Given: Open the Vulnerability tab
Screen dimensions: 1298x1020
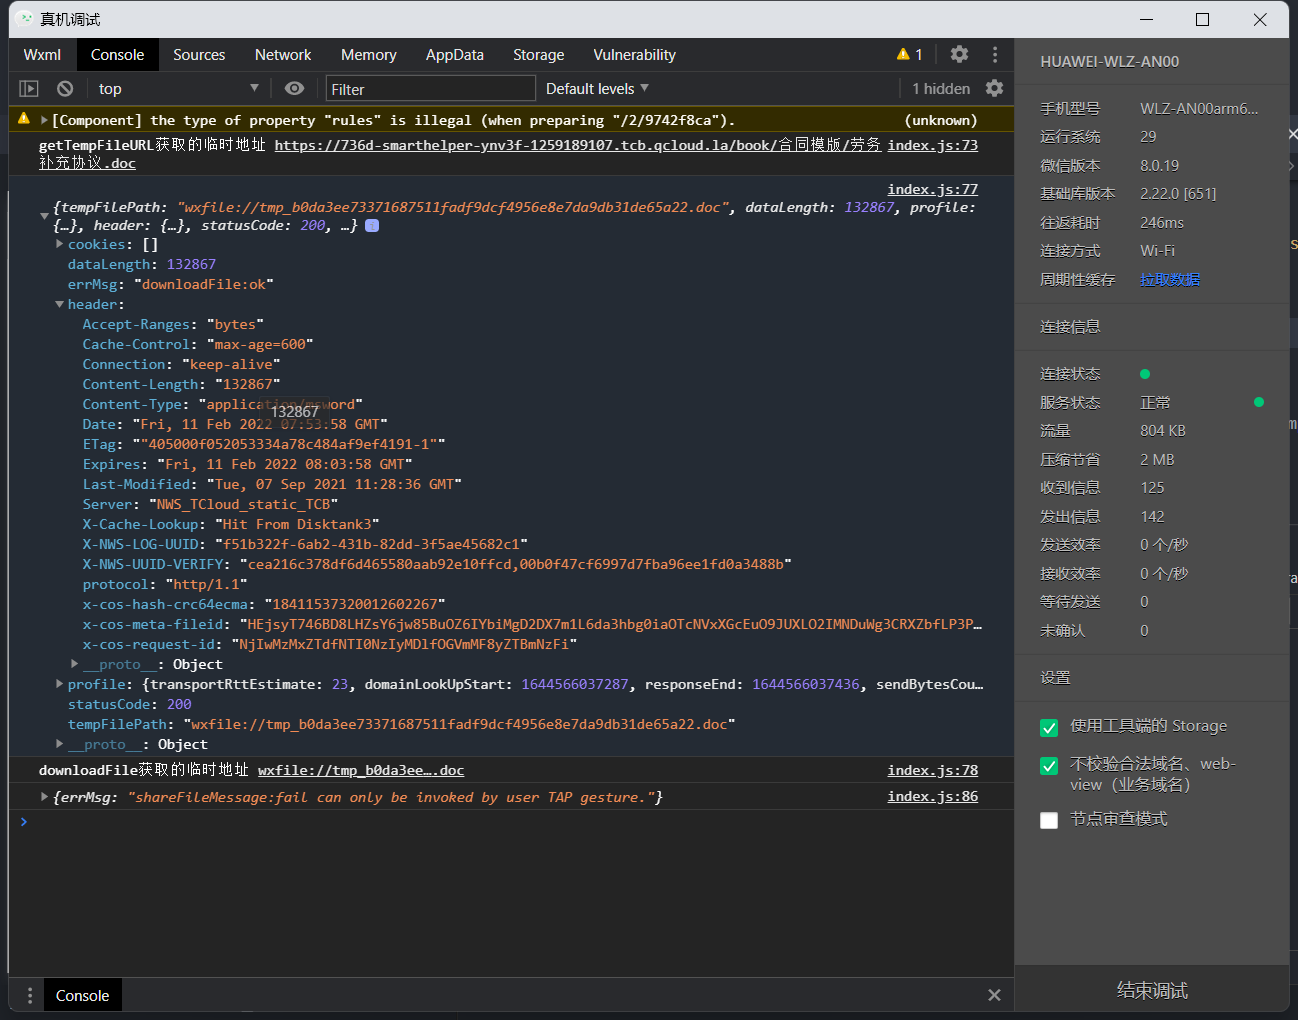Looking at the screenshot, I should pyautogui.click(x=635, y=55).
